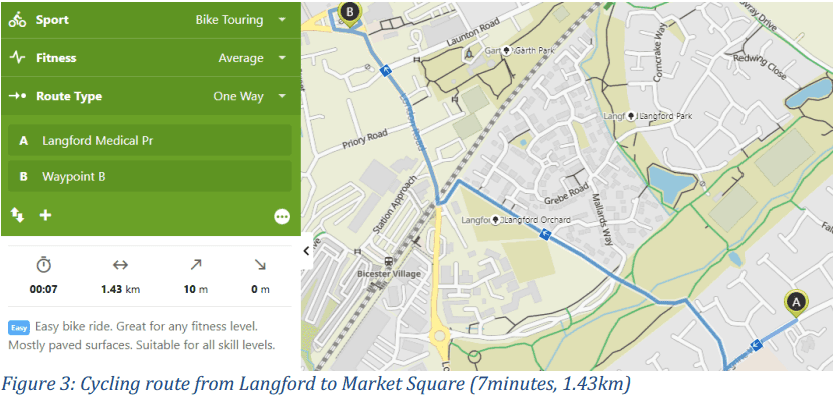The width and height of the screenshot is (840, 412).
Task: Click the uphill elevation arrow icon
Action: (x=196, y=264)
